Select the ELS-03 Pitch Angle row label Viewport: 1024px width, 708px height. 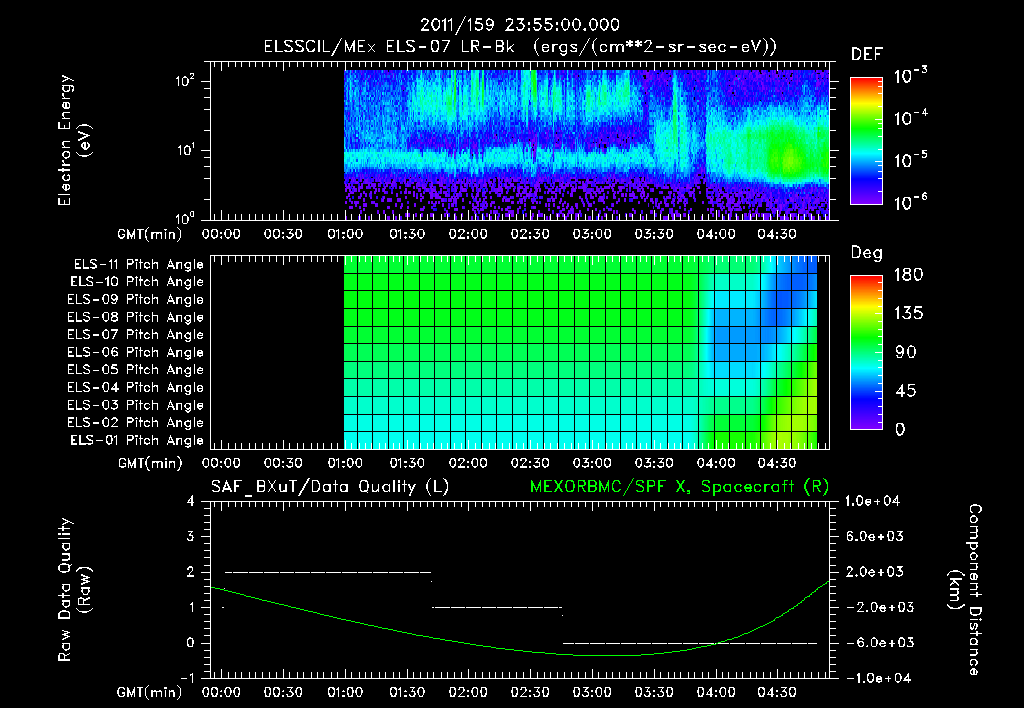(136, 406)
